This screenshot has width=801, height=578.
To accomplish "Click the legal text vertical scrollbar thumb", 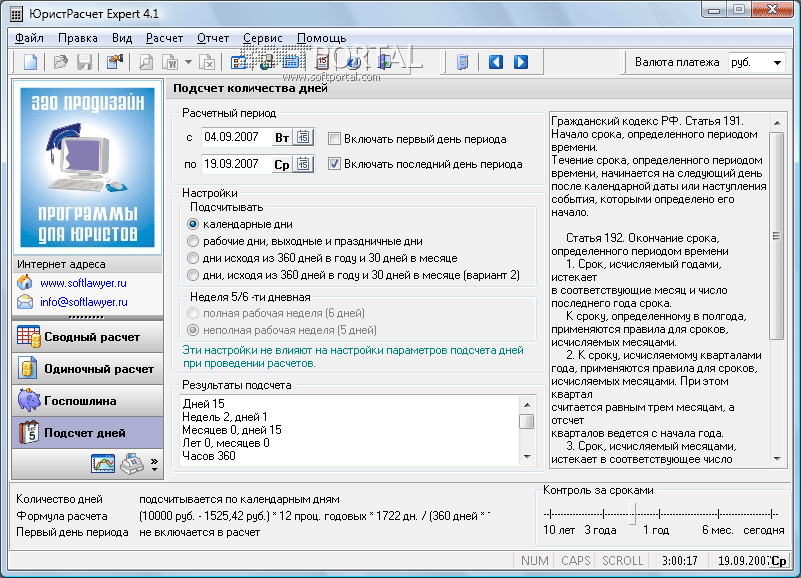I will tap(776, 236).
